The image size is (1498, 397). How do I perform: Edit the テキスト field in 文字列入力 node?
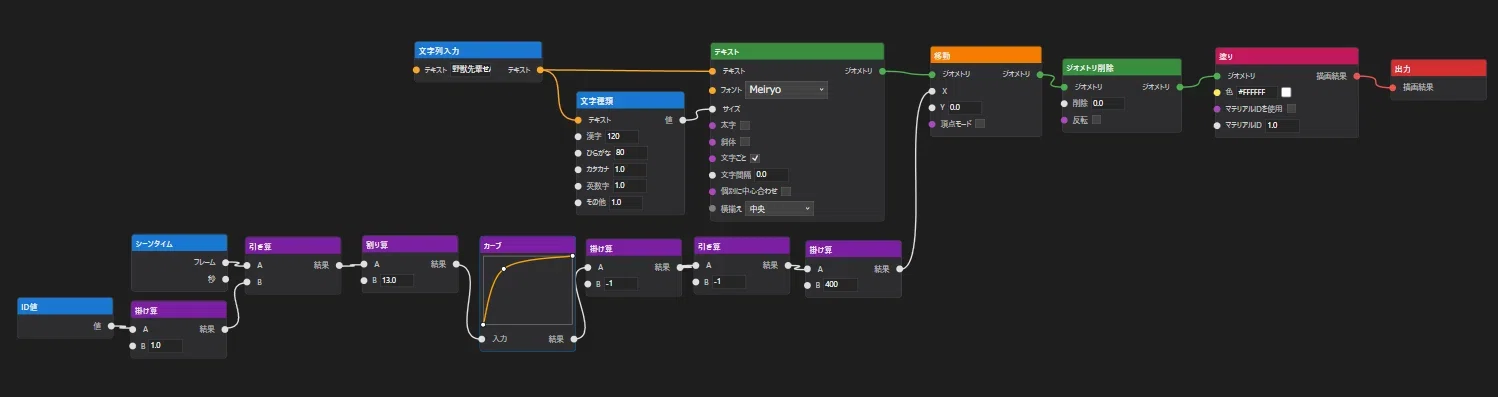coord(471,70)
